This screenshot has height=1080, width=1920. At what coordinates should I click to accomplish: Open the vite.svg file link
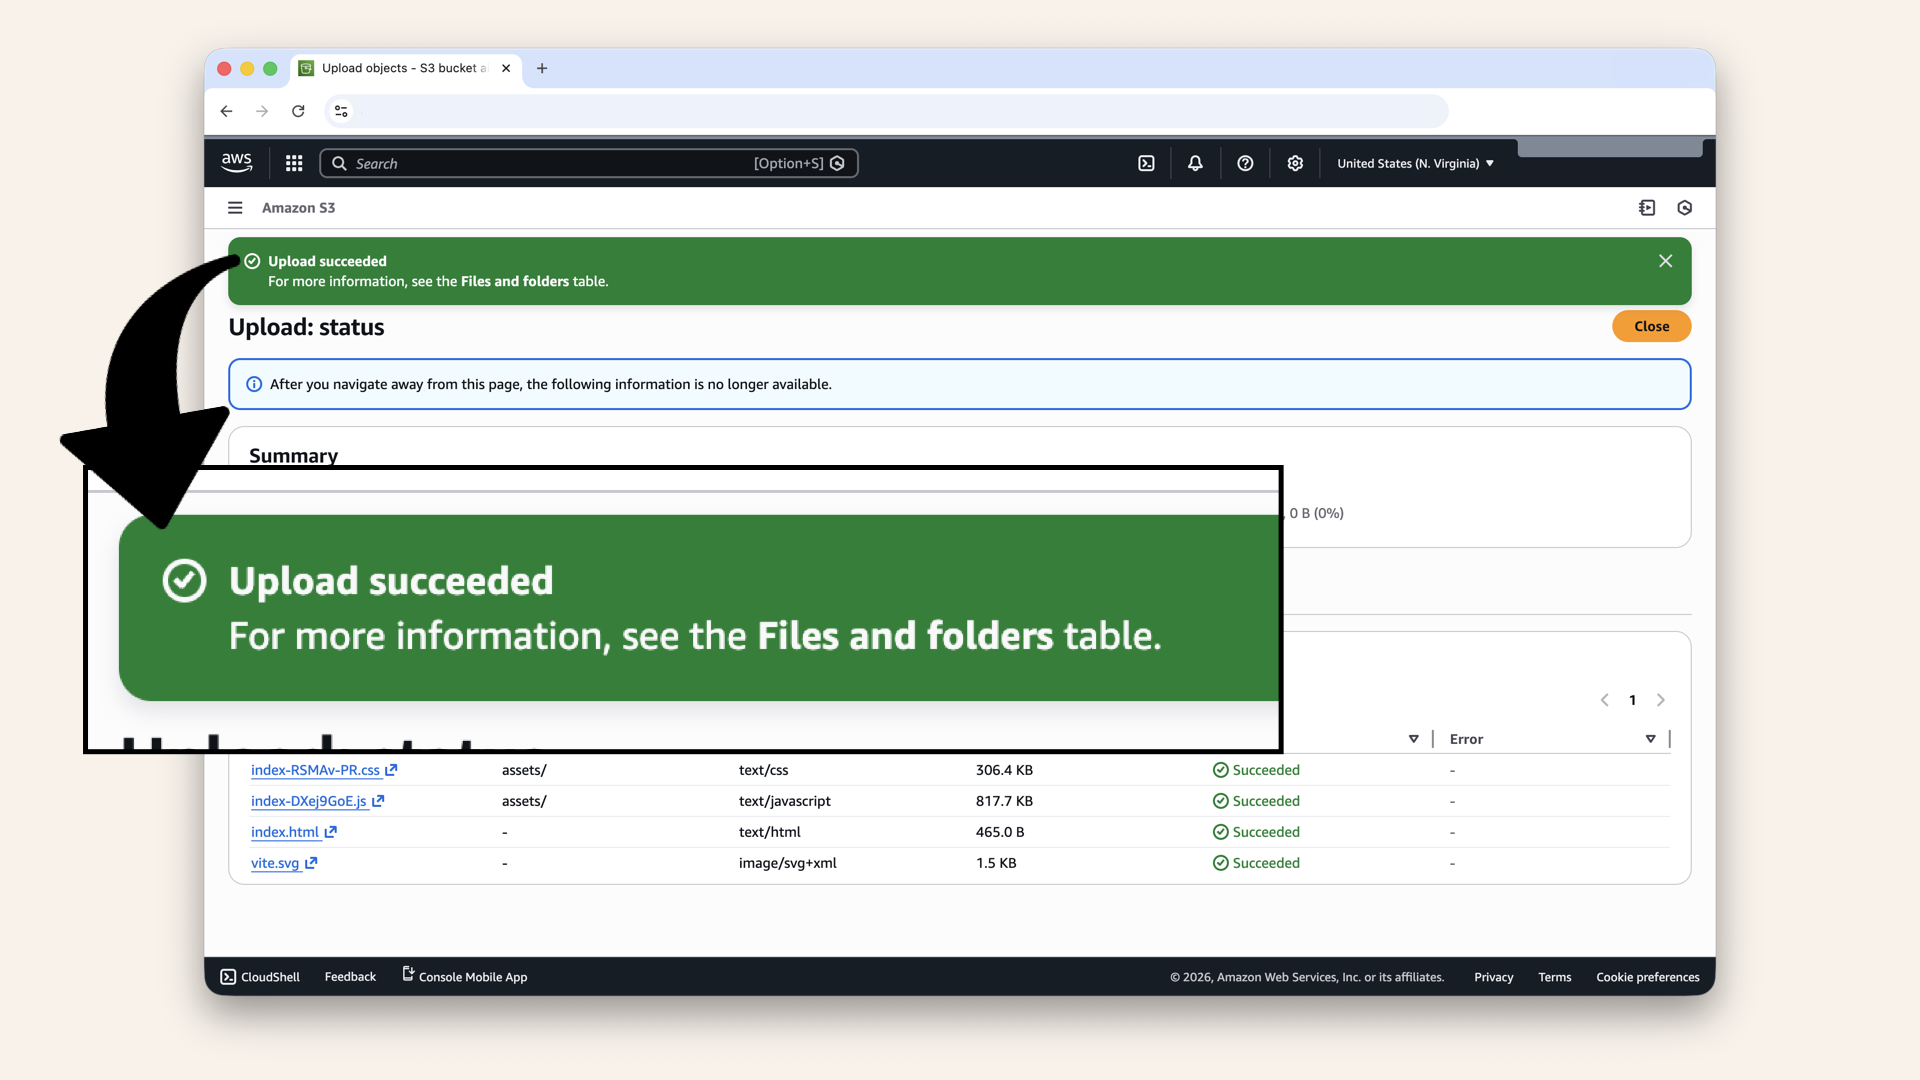275,863
